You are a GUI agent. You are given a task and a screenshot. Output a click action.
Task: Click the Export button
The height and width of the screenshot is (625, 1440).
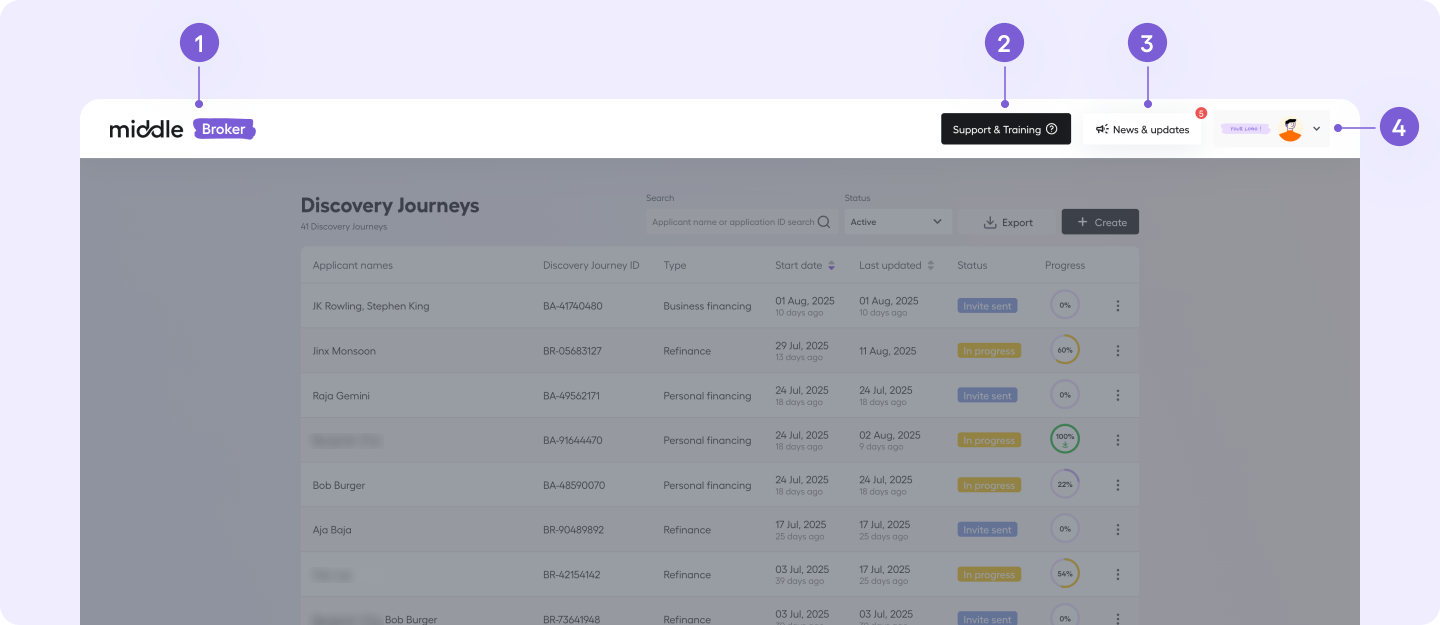(x=1008, y=222)
